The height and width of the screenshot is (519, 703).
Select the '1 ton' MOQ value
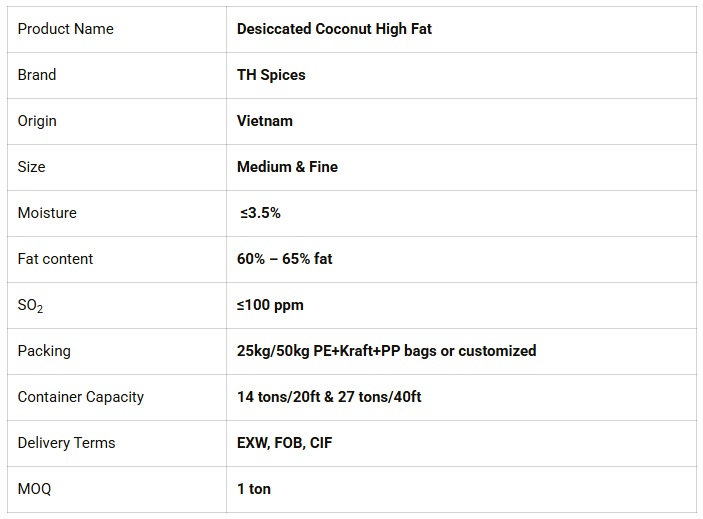[x=254, y=489]
